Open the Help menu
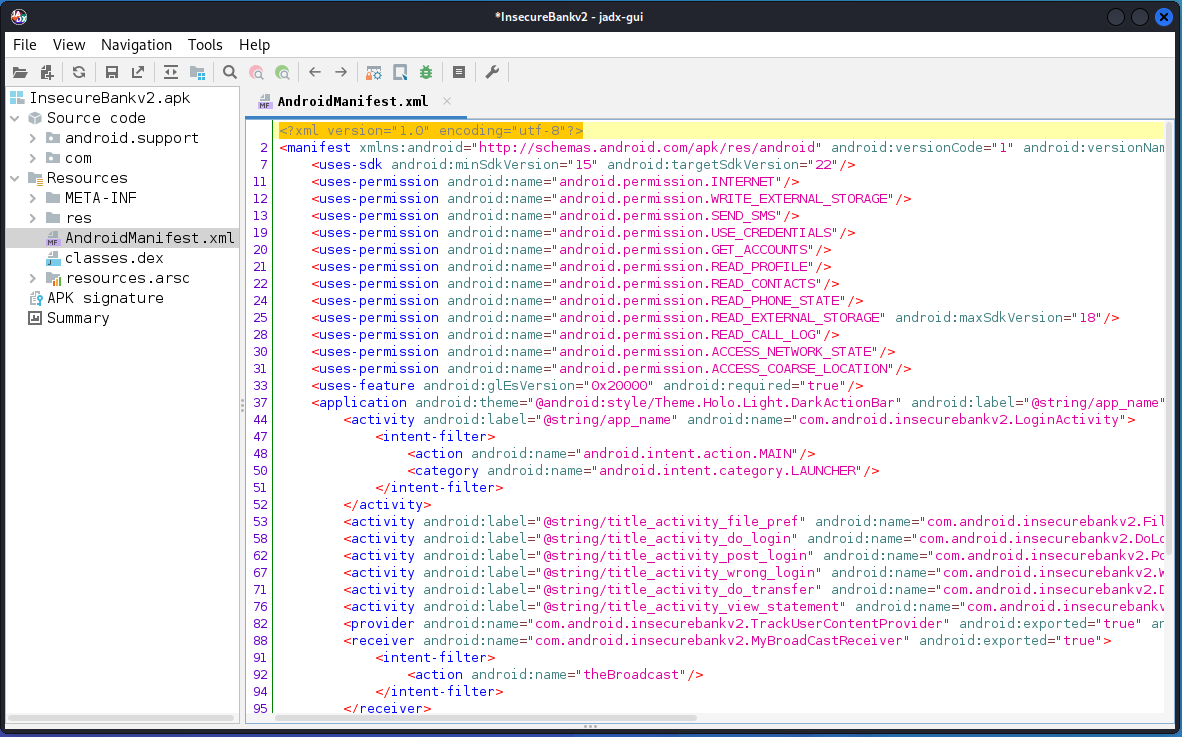This screenshot has width=1182, height=737. [254, 45]
